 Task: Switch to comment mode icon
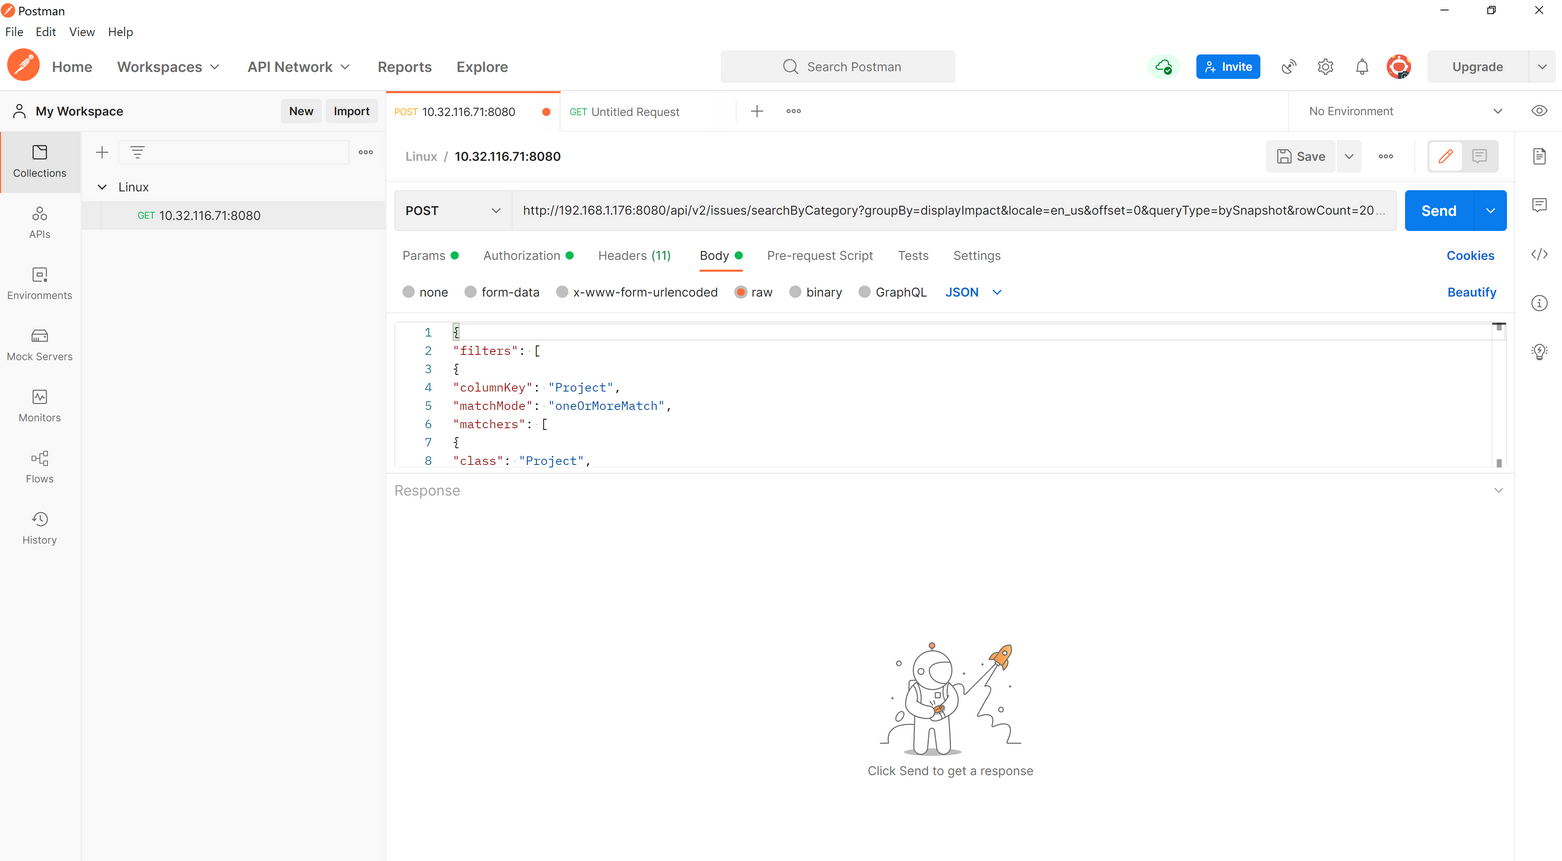[1480, 156]
